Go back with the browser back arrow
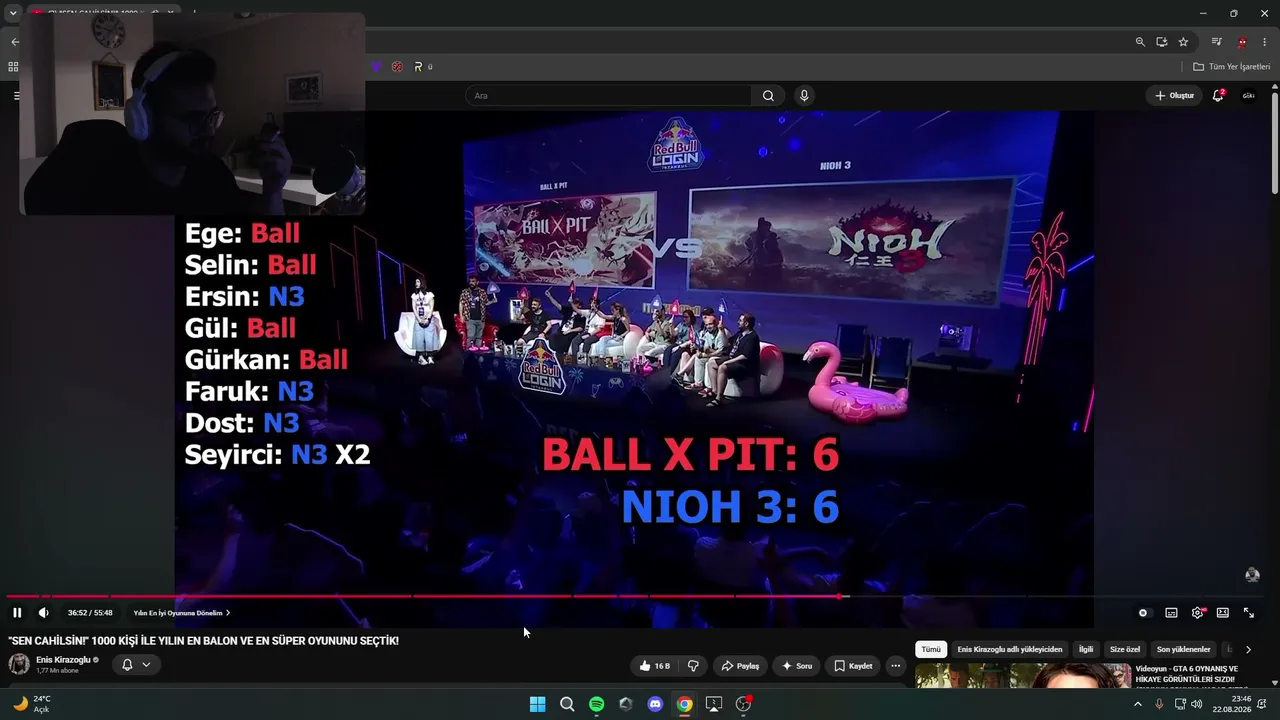Viewport: 1280px width, 720px height. click(x=14, y=42)
